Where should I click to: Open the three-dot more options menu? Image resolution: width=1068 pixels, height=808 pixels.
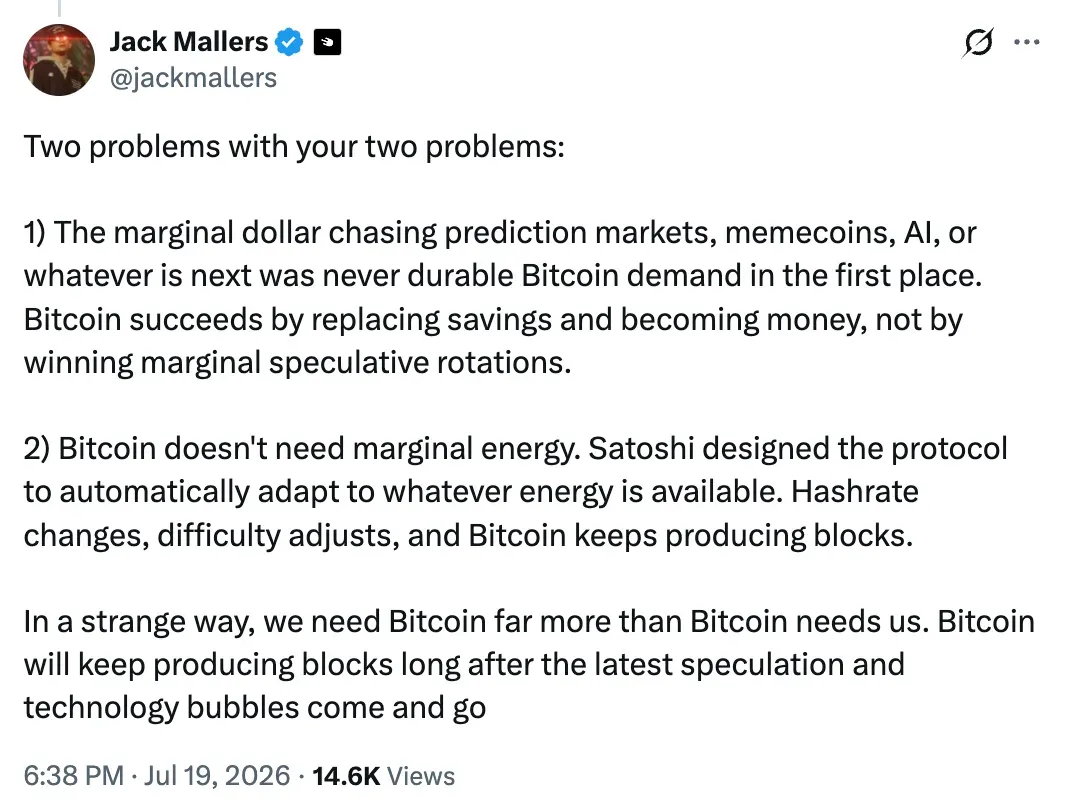pos(1026,42)
